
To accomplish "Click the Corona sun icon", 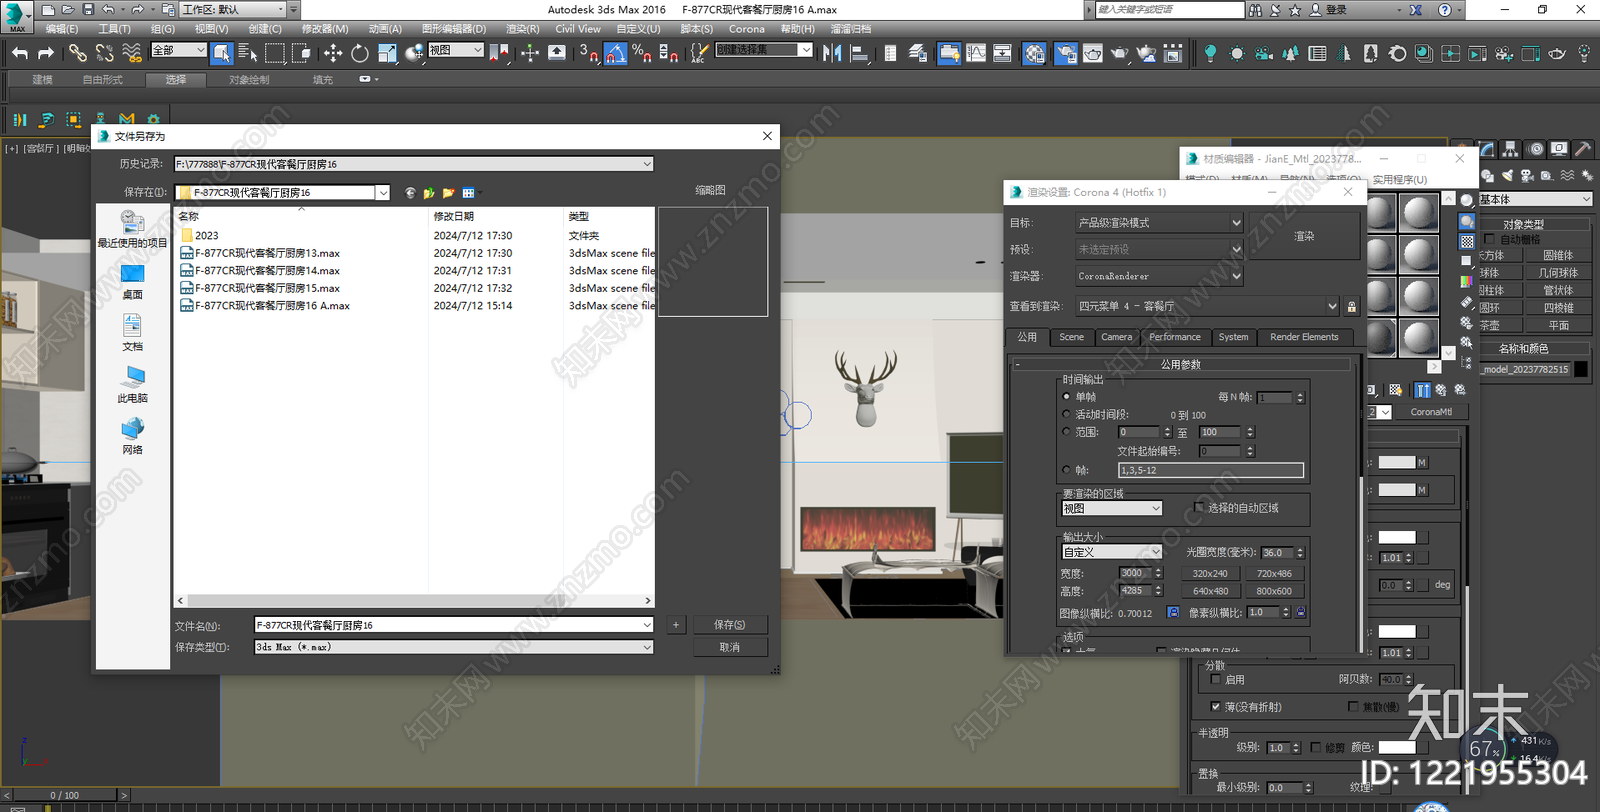I will [x=1237, y=53].
